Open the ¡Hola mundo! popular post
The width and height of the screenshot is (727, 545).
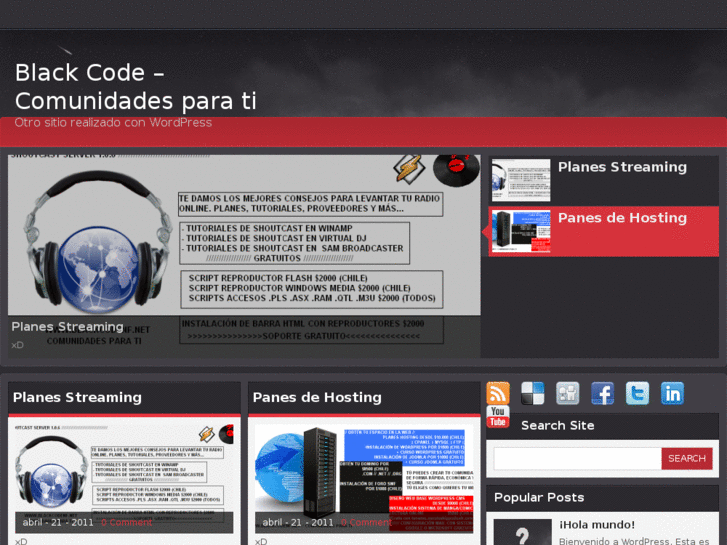pos(597,525)
